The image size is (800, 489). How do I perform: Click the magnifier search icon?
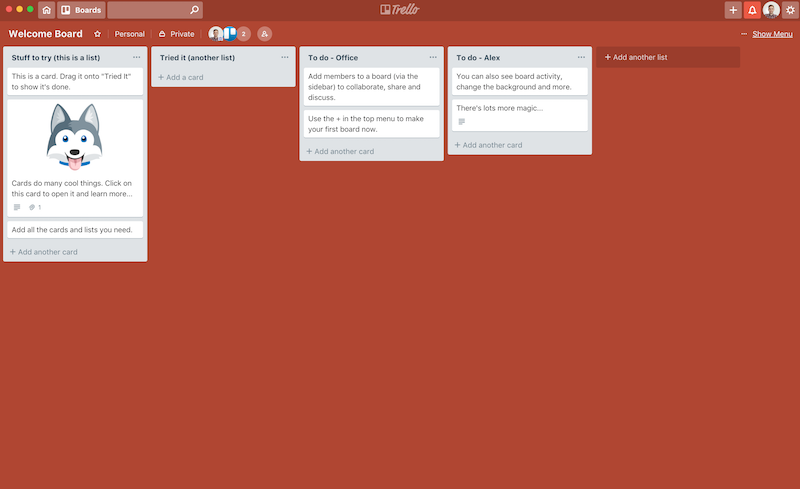coord(194,10)
